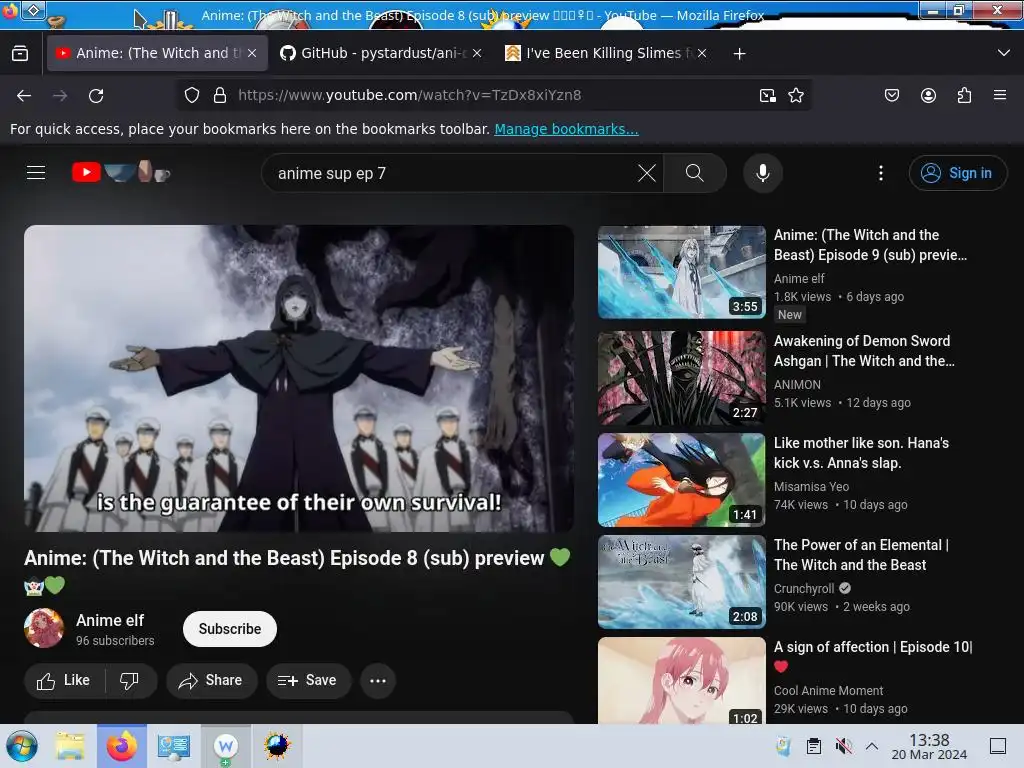Click the Sign in button
The height and width of the screenshot is (768, 1024).
click(x=957, y=173)
